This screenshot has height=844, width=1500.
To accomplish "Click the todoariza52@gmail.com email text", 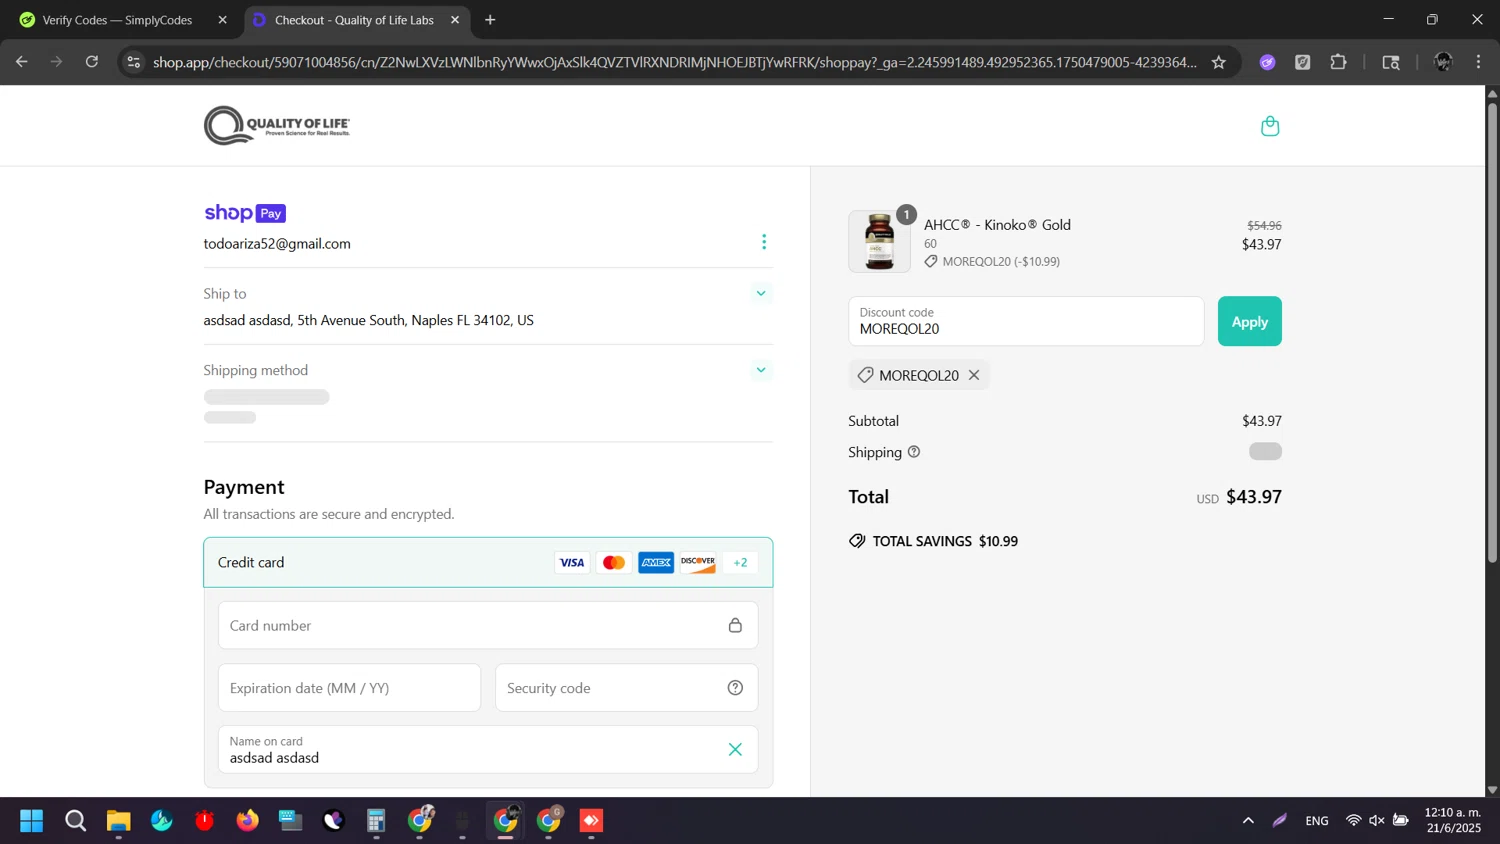I will 277,243.
